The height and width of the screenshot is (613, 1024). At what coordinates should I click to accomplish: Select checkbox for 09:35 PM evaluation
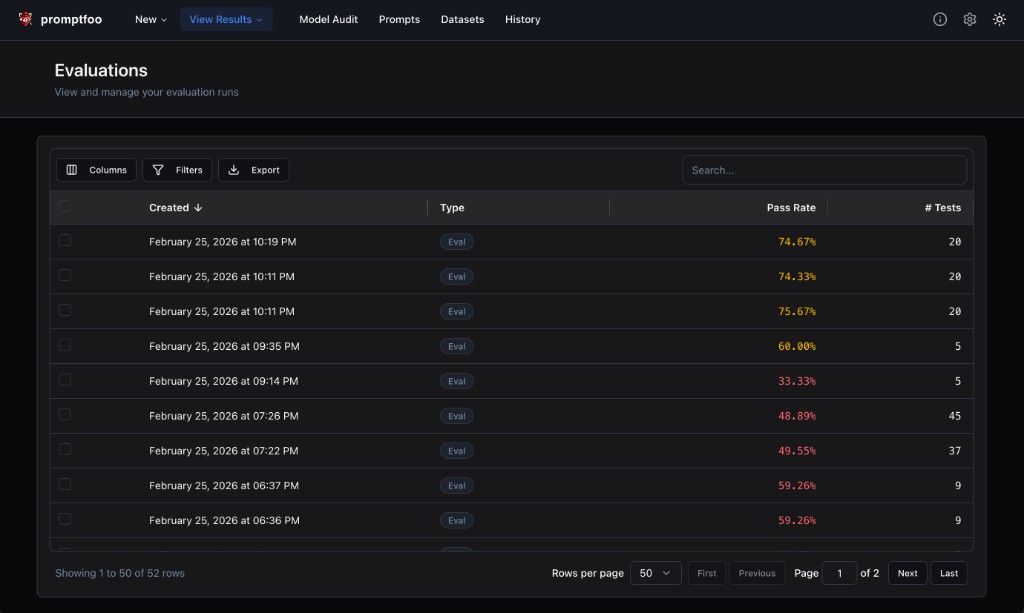tap(65, 345)
